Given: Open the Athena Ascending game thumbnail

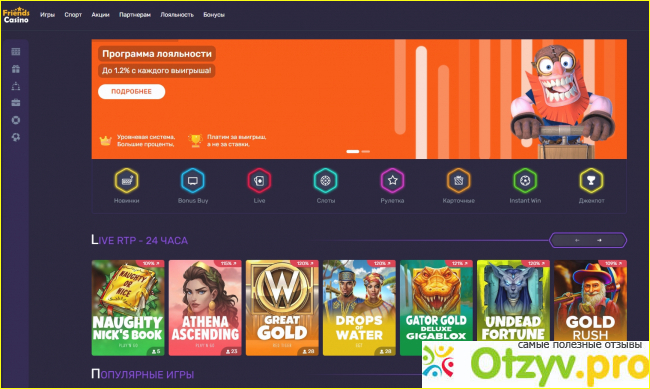Looking at the screenshot, I should [205, 308].
